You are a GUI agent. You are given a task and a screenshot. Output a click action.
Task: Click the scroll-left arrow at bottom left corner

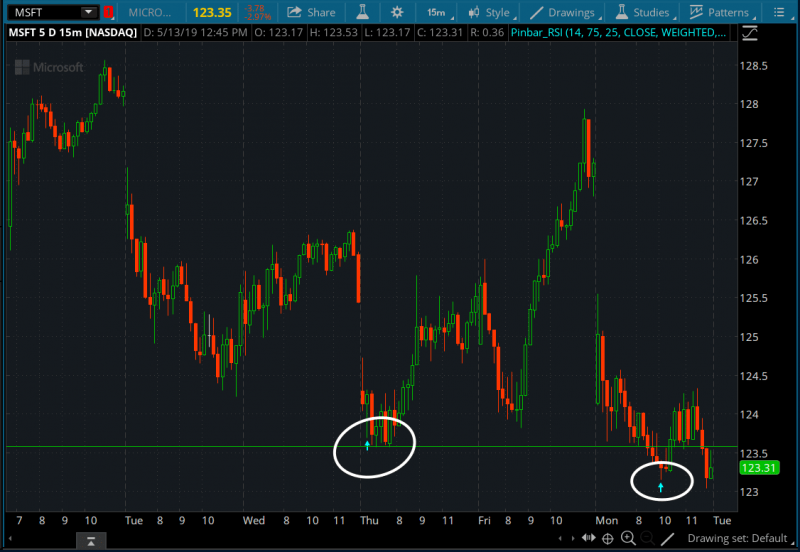(x=10, y=538)
